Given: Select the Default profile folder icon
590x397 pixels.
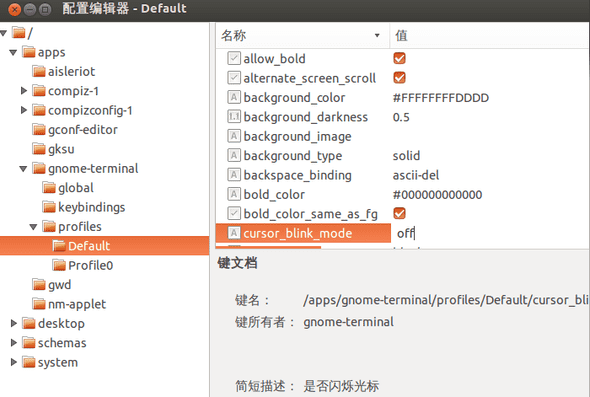Looking at the screenshot, I should (x=59, y=246).
